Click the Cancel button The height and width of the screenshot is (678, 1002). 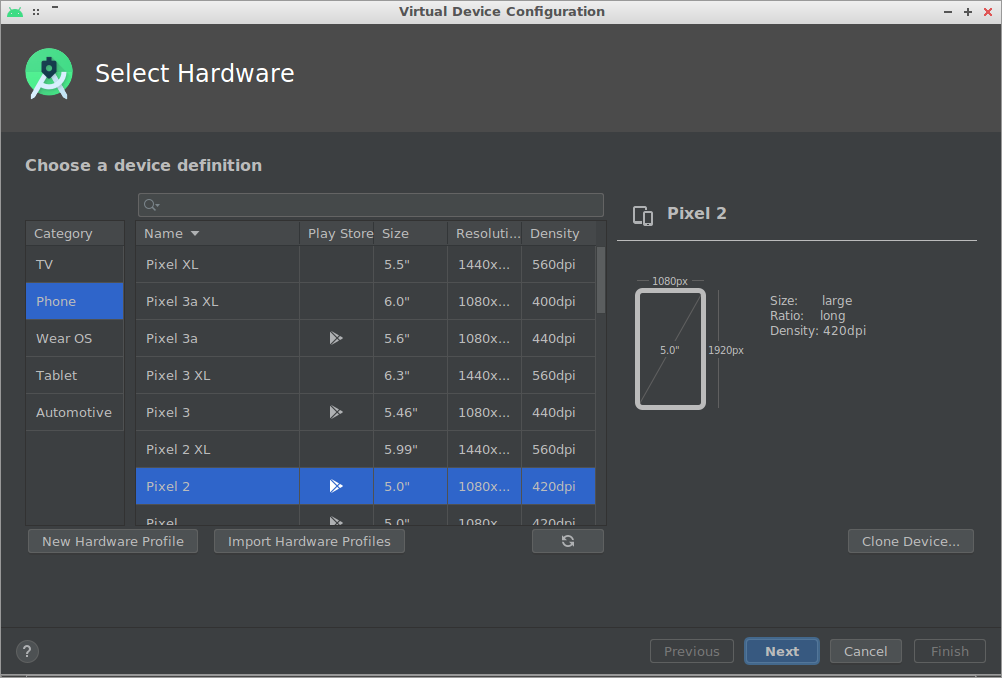pyautogui.click(x=865, y=651)
